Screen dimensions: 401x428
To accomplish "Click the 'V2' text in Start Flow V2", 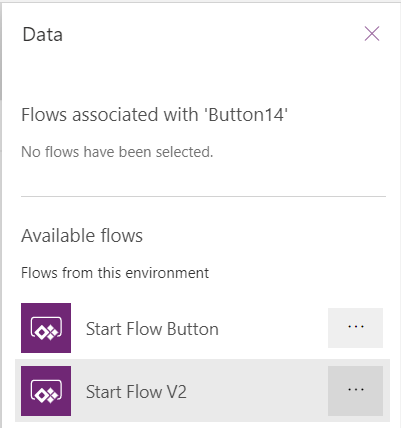I will click(176, 392).
